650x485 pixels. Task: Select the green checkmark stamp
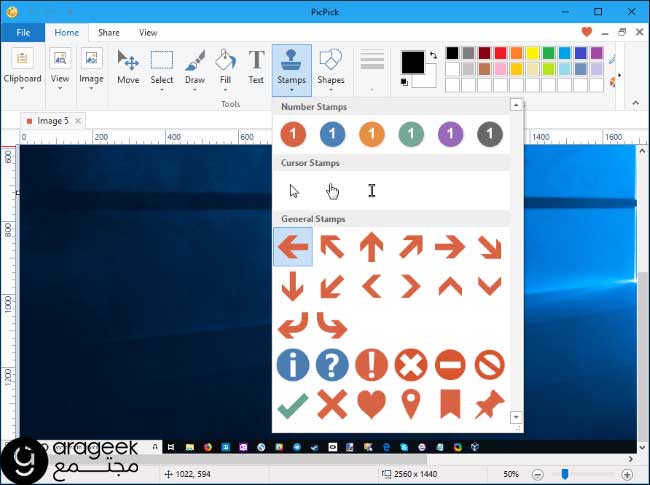tap(293, 405)
